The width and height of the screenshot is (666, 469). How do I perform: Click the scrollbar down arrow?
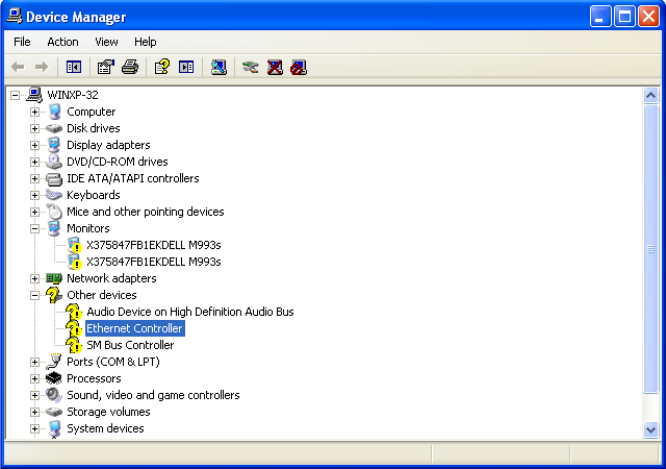point(651,429)
